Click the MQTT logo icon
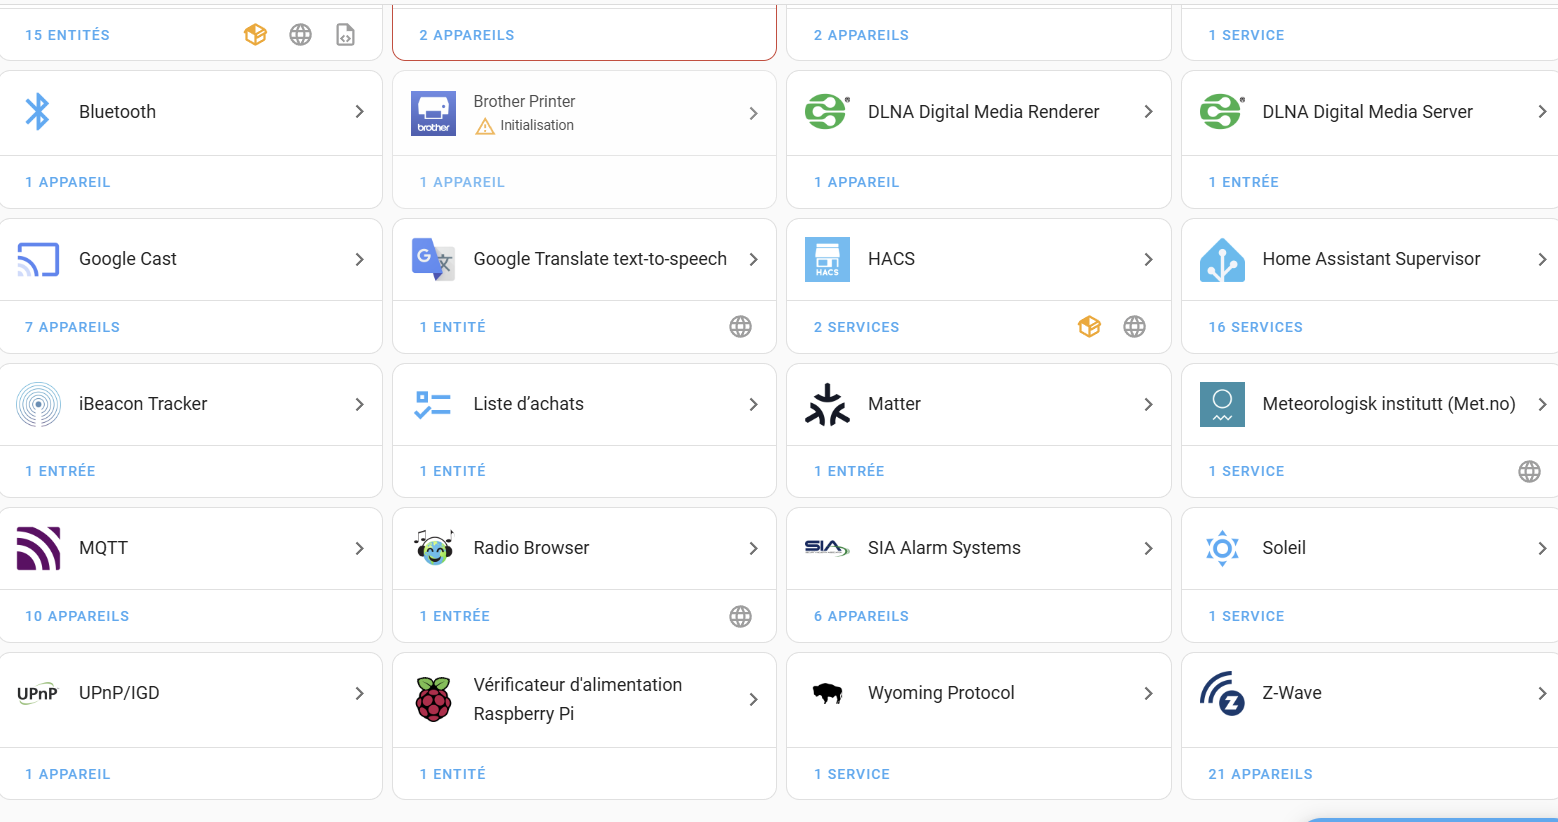 point(38,548)
